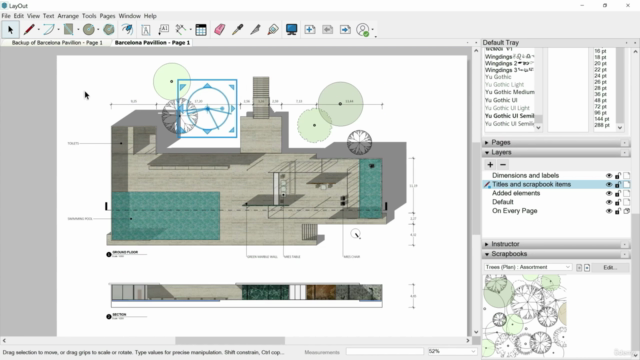Image resolution: width=640 pixels, height=360 pixels.
Task: Switch to Backup of Barcelona Pavillion tab
Action: coord(57,42)
